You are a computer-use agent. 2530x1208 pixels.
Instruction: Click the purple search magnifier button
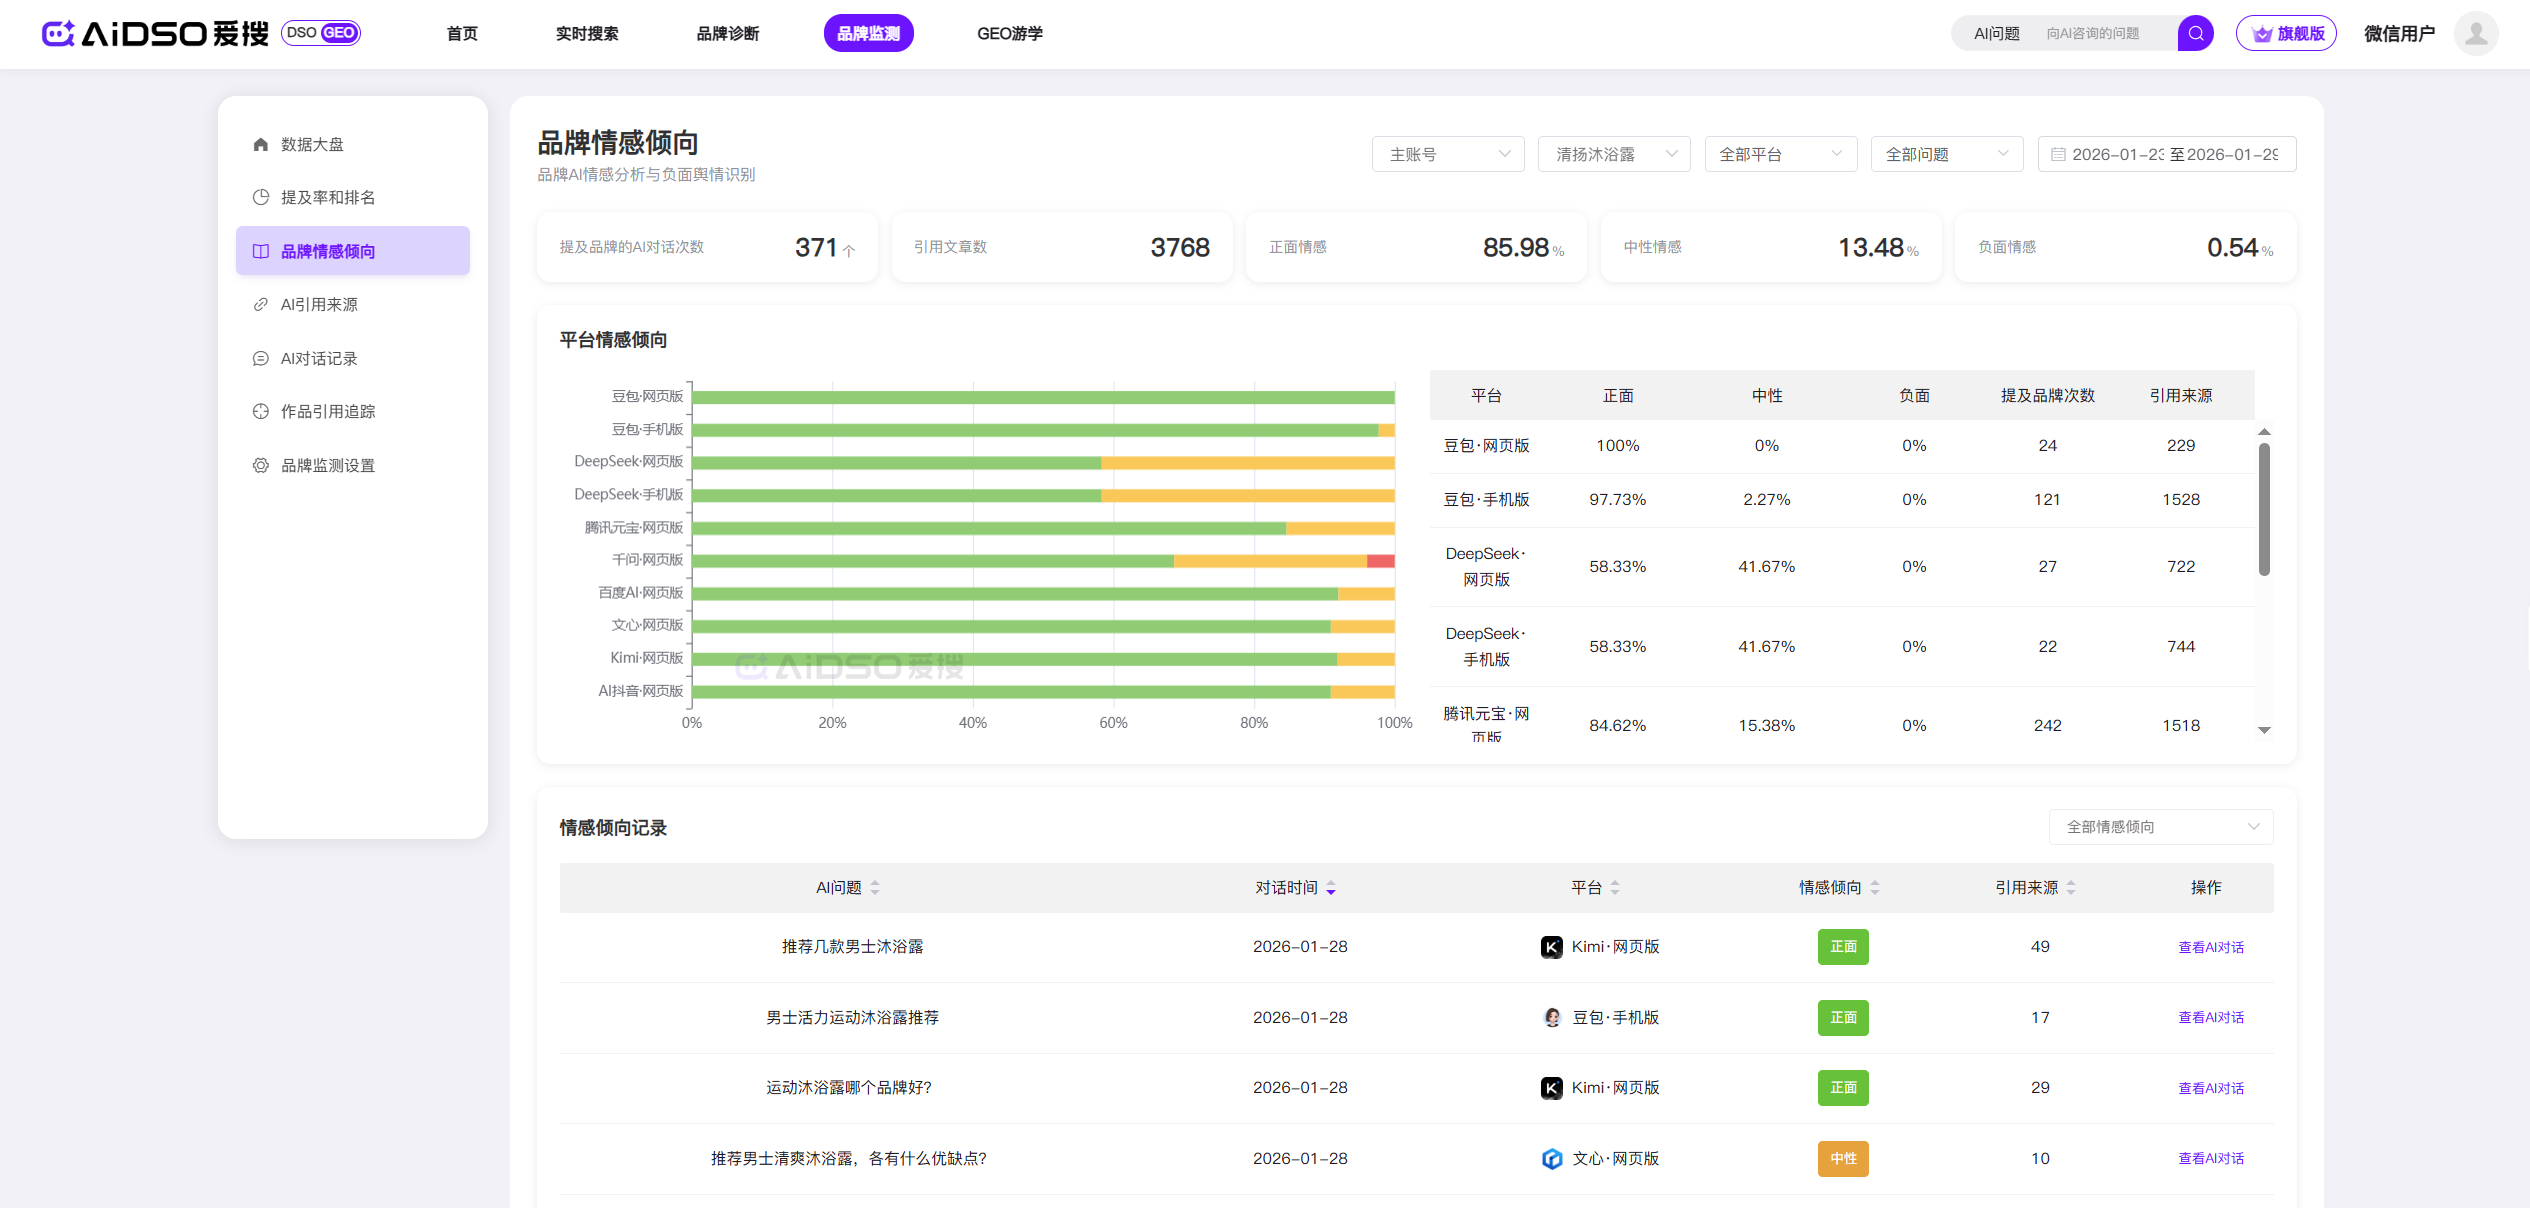click(2195, 33)
